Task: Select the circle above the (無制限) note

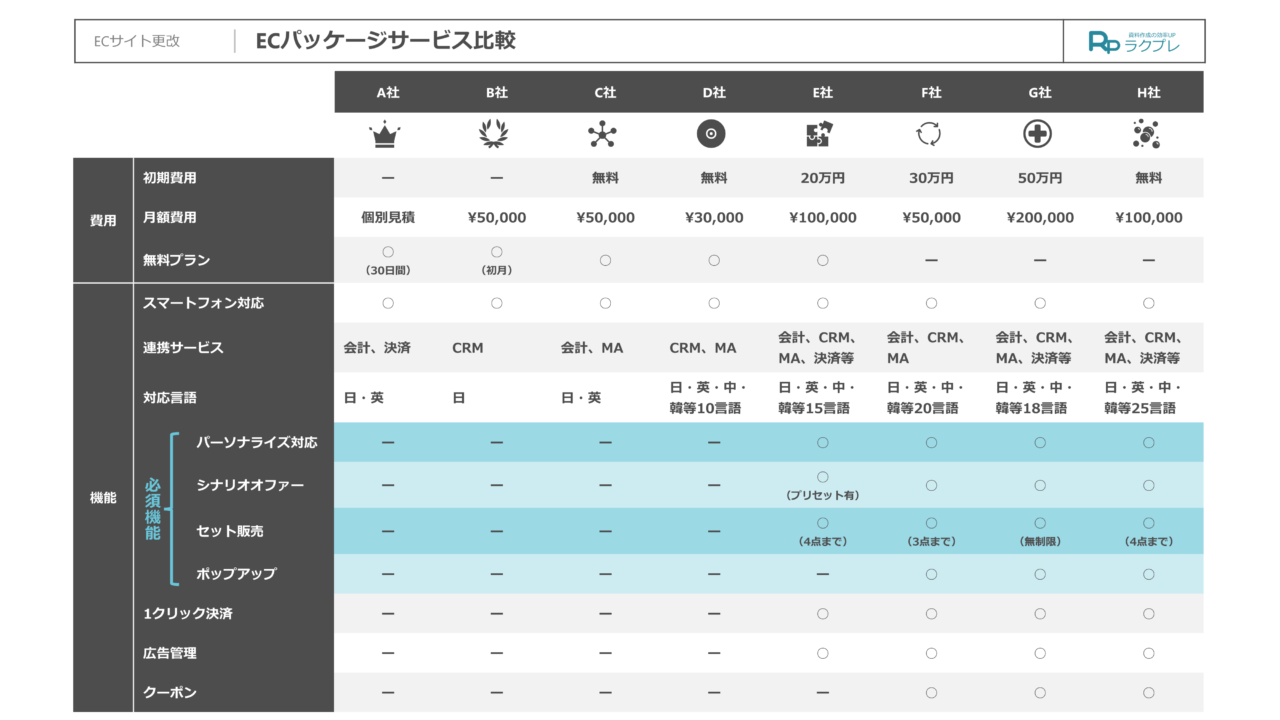Action: coord(1040,523)
